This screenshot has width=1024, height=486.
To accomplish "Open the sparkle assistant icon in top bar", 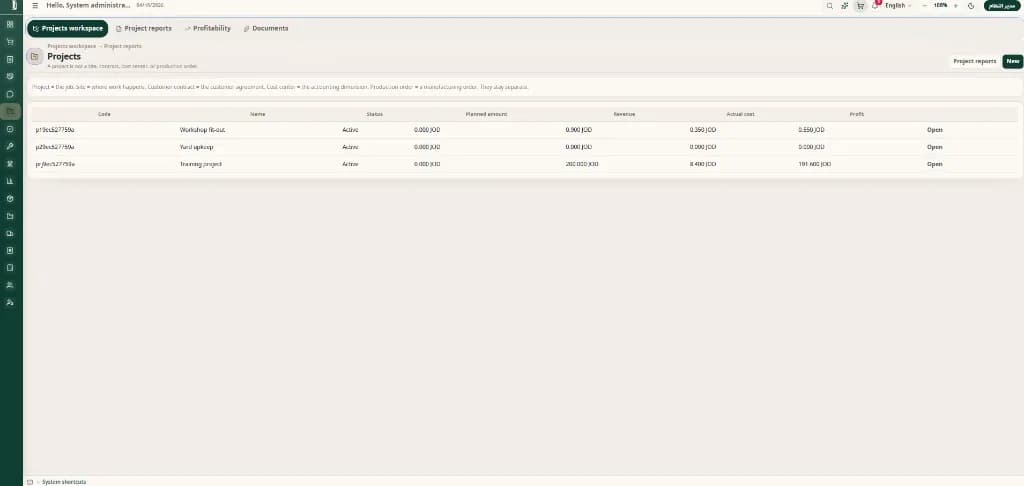I will coord(844,5).
